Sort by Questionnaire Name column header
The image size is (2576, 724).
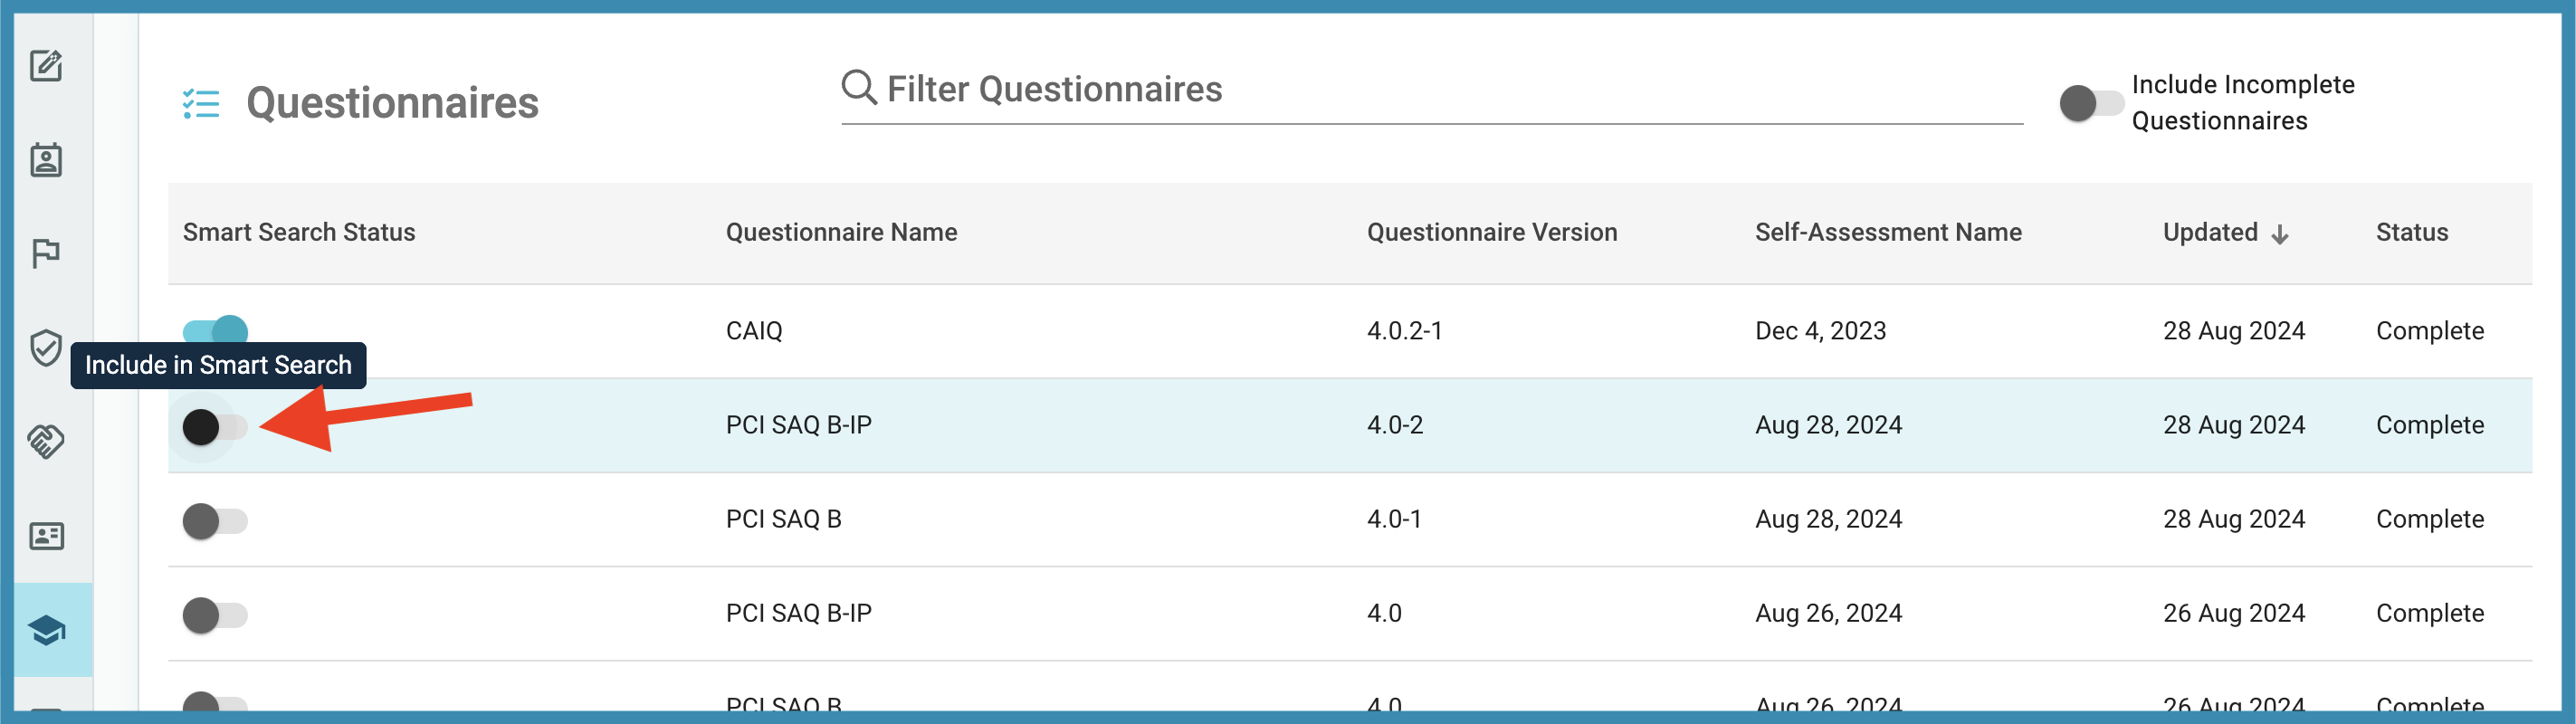pyautogui.click(x=841, y=232)
